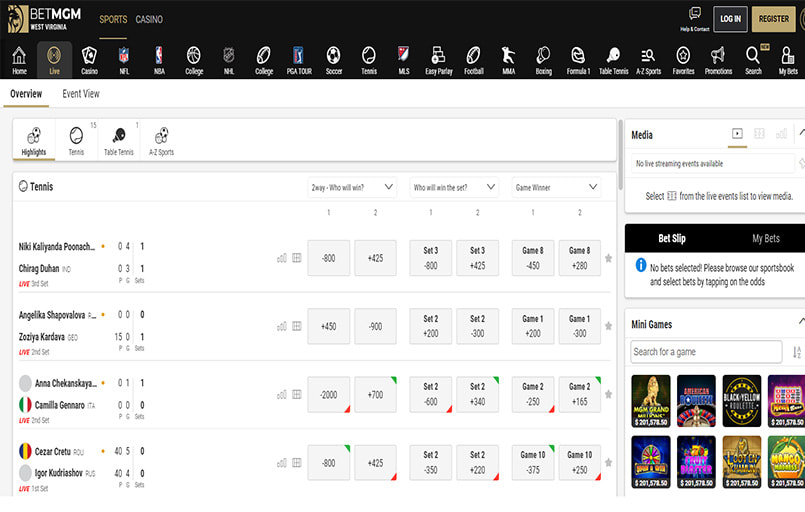The height and width of the screenshot is (512, 805).
Task: Sort mini games with A-Z sort icon
Action: point(796,352)
